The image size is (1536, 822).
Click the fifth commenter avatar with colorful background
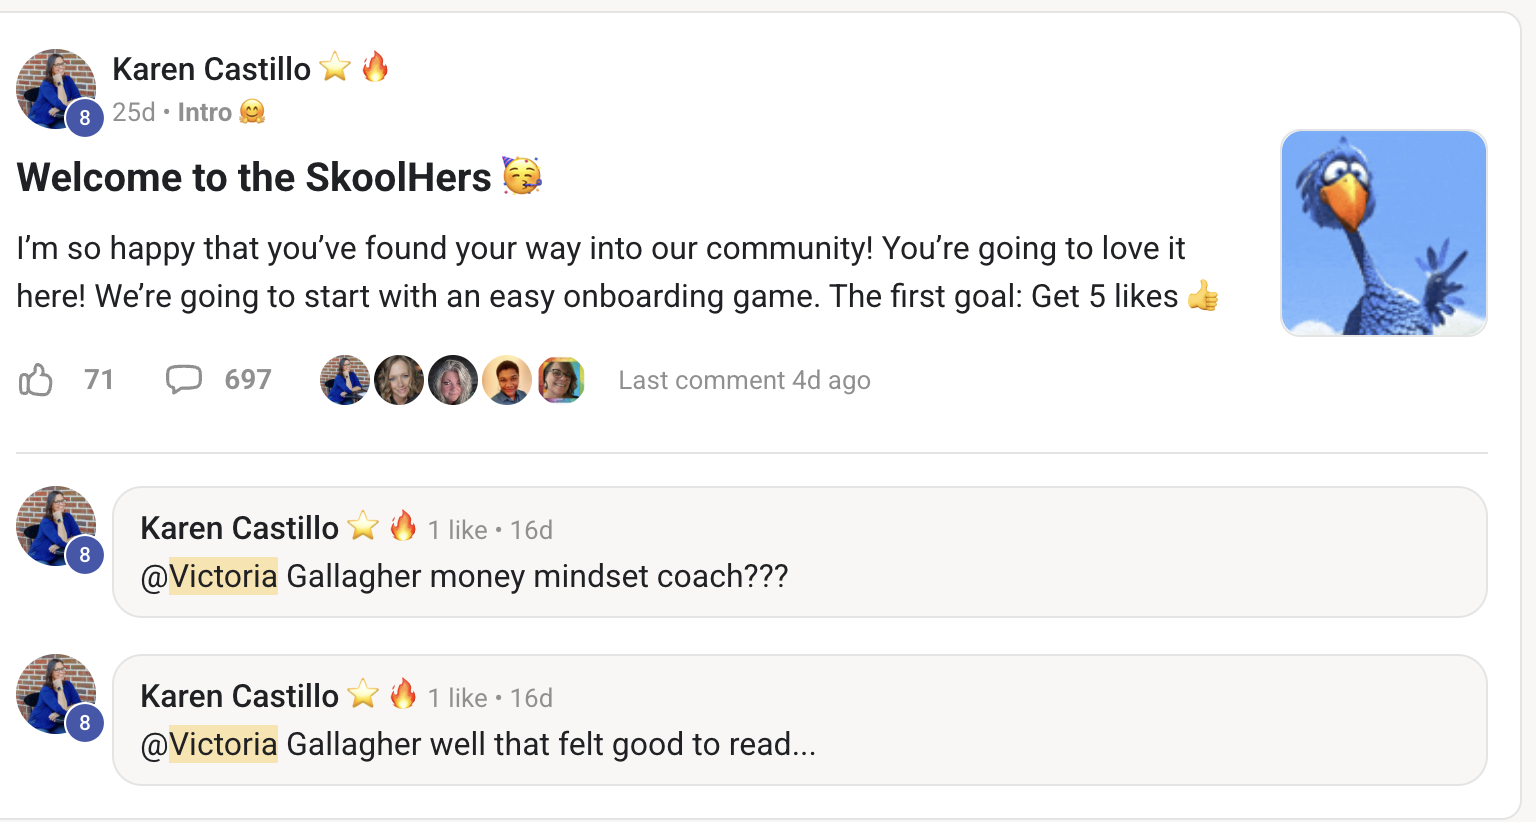point(561,380)
